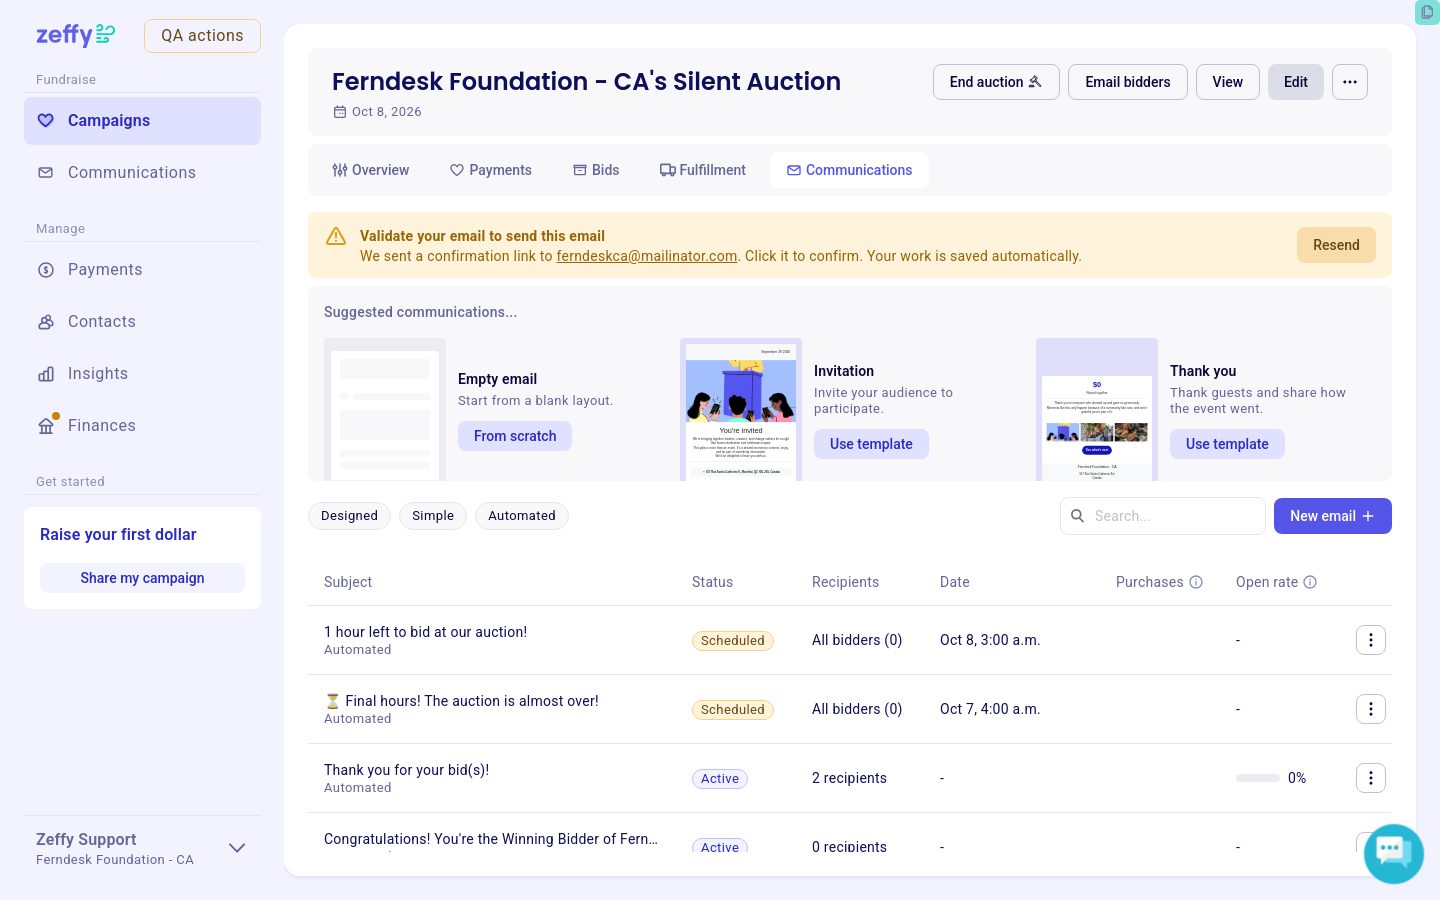Click the 0% open rate progress bar
The image size is (1440, 900).
click(x=1258, y=778)
